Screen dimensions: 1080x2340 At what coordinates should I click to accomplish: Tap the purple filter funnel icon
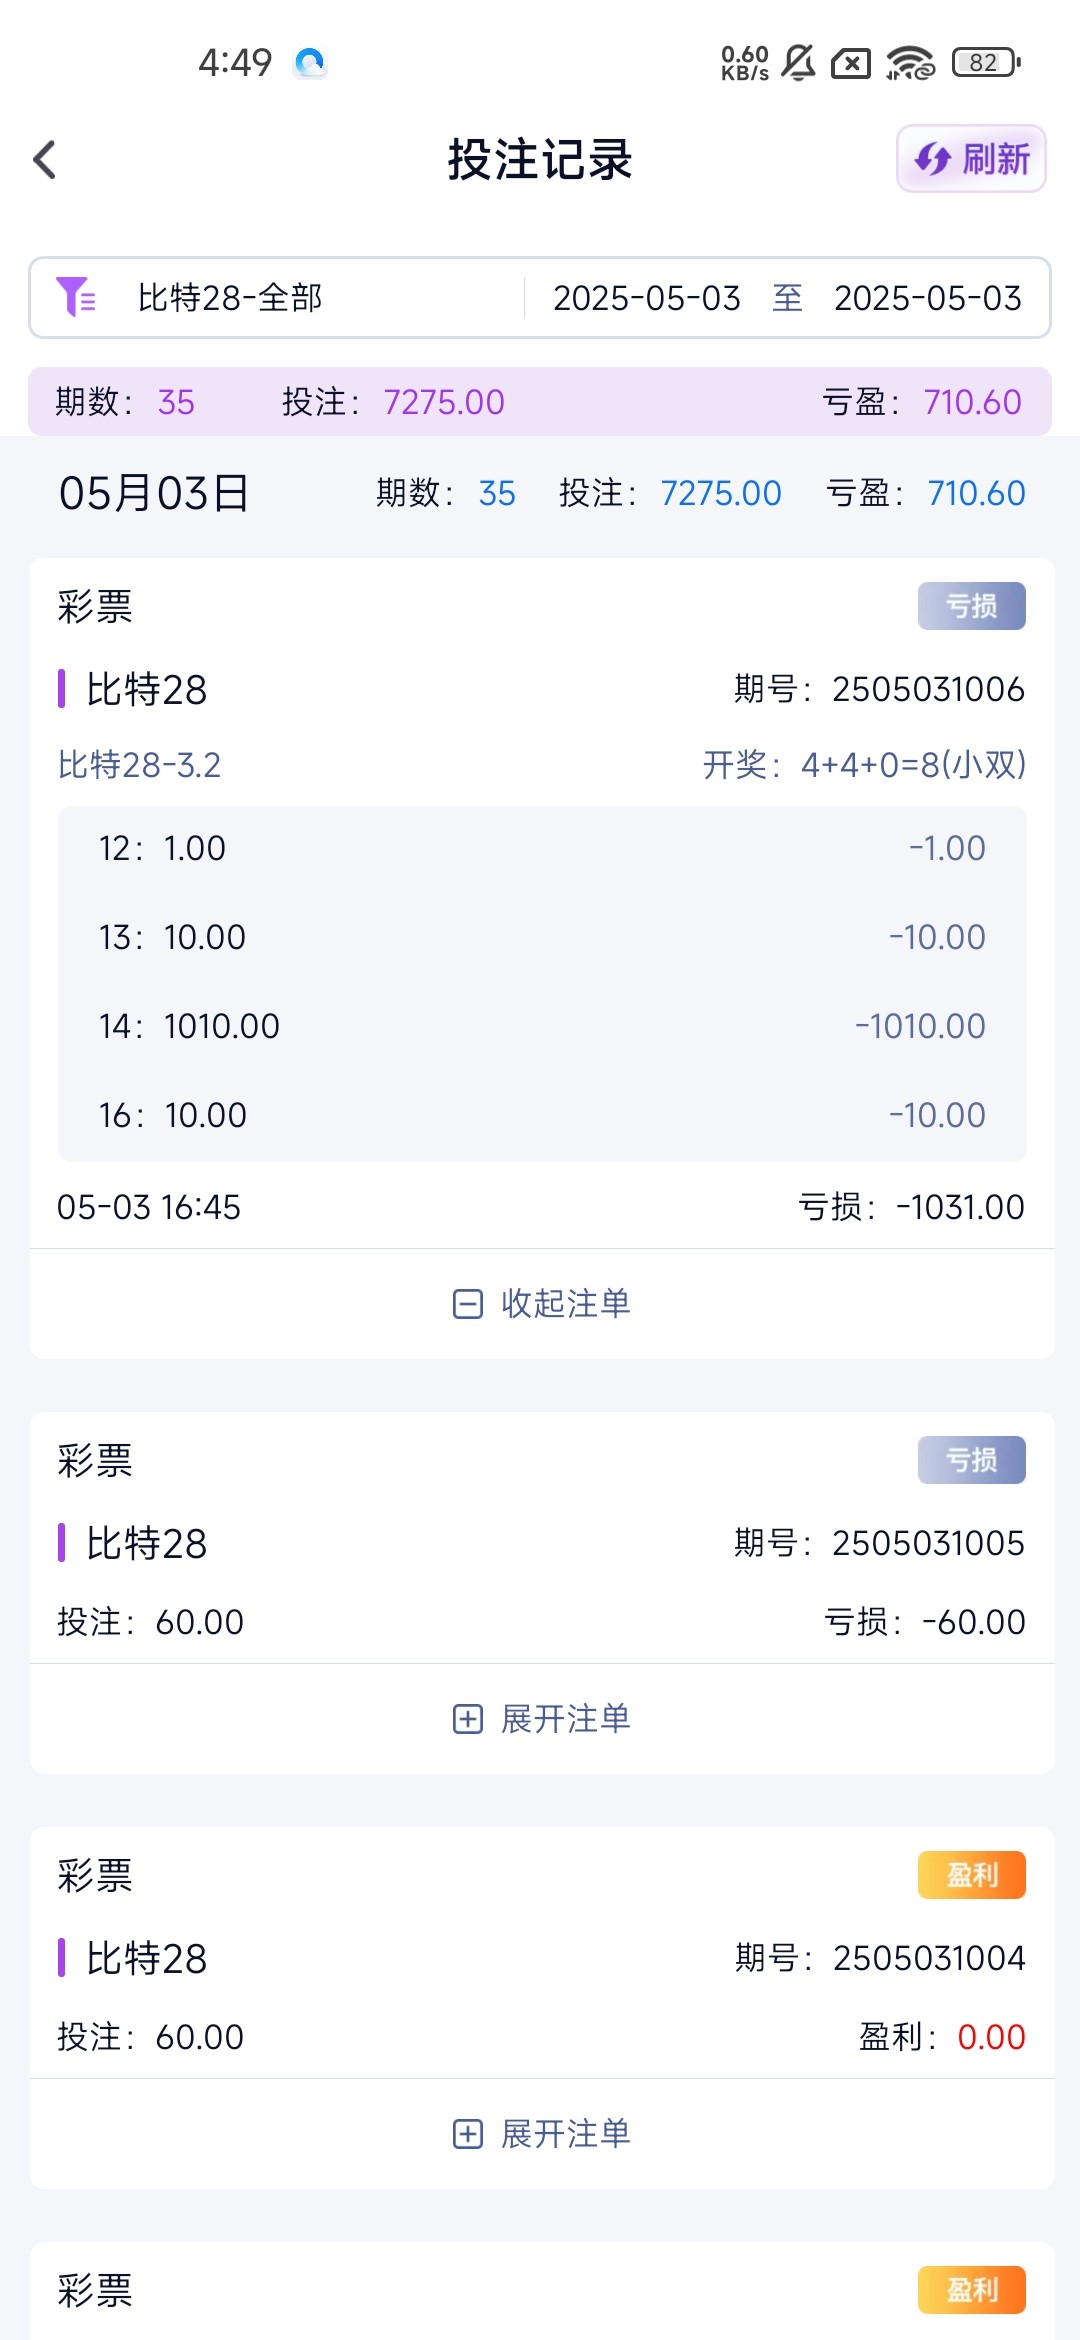pos(76,297)
